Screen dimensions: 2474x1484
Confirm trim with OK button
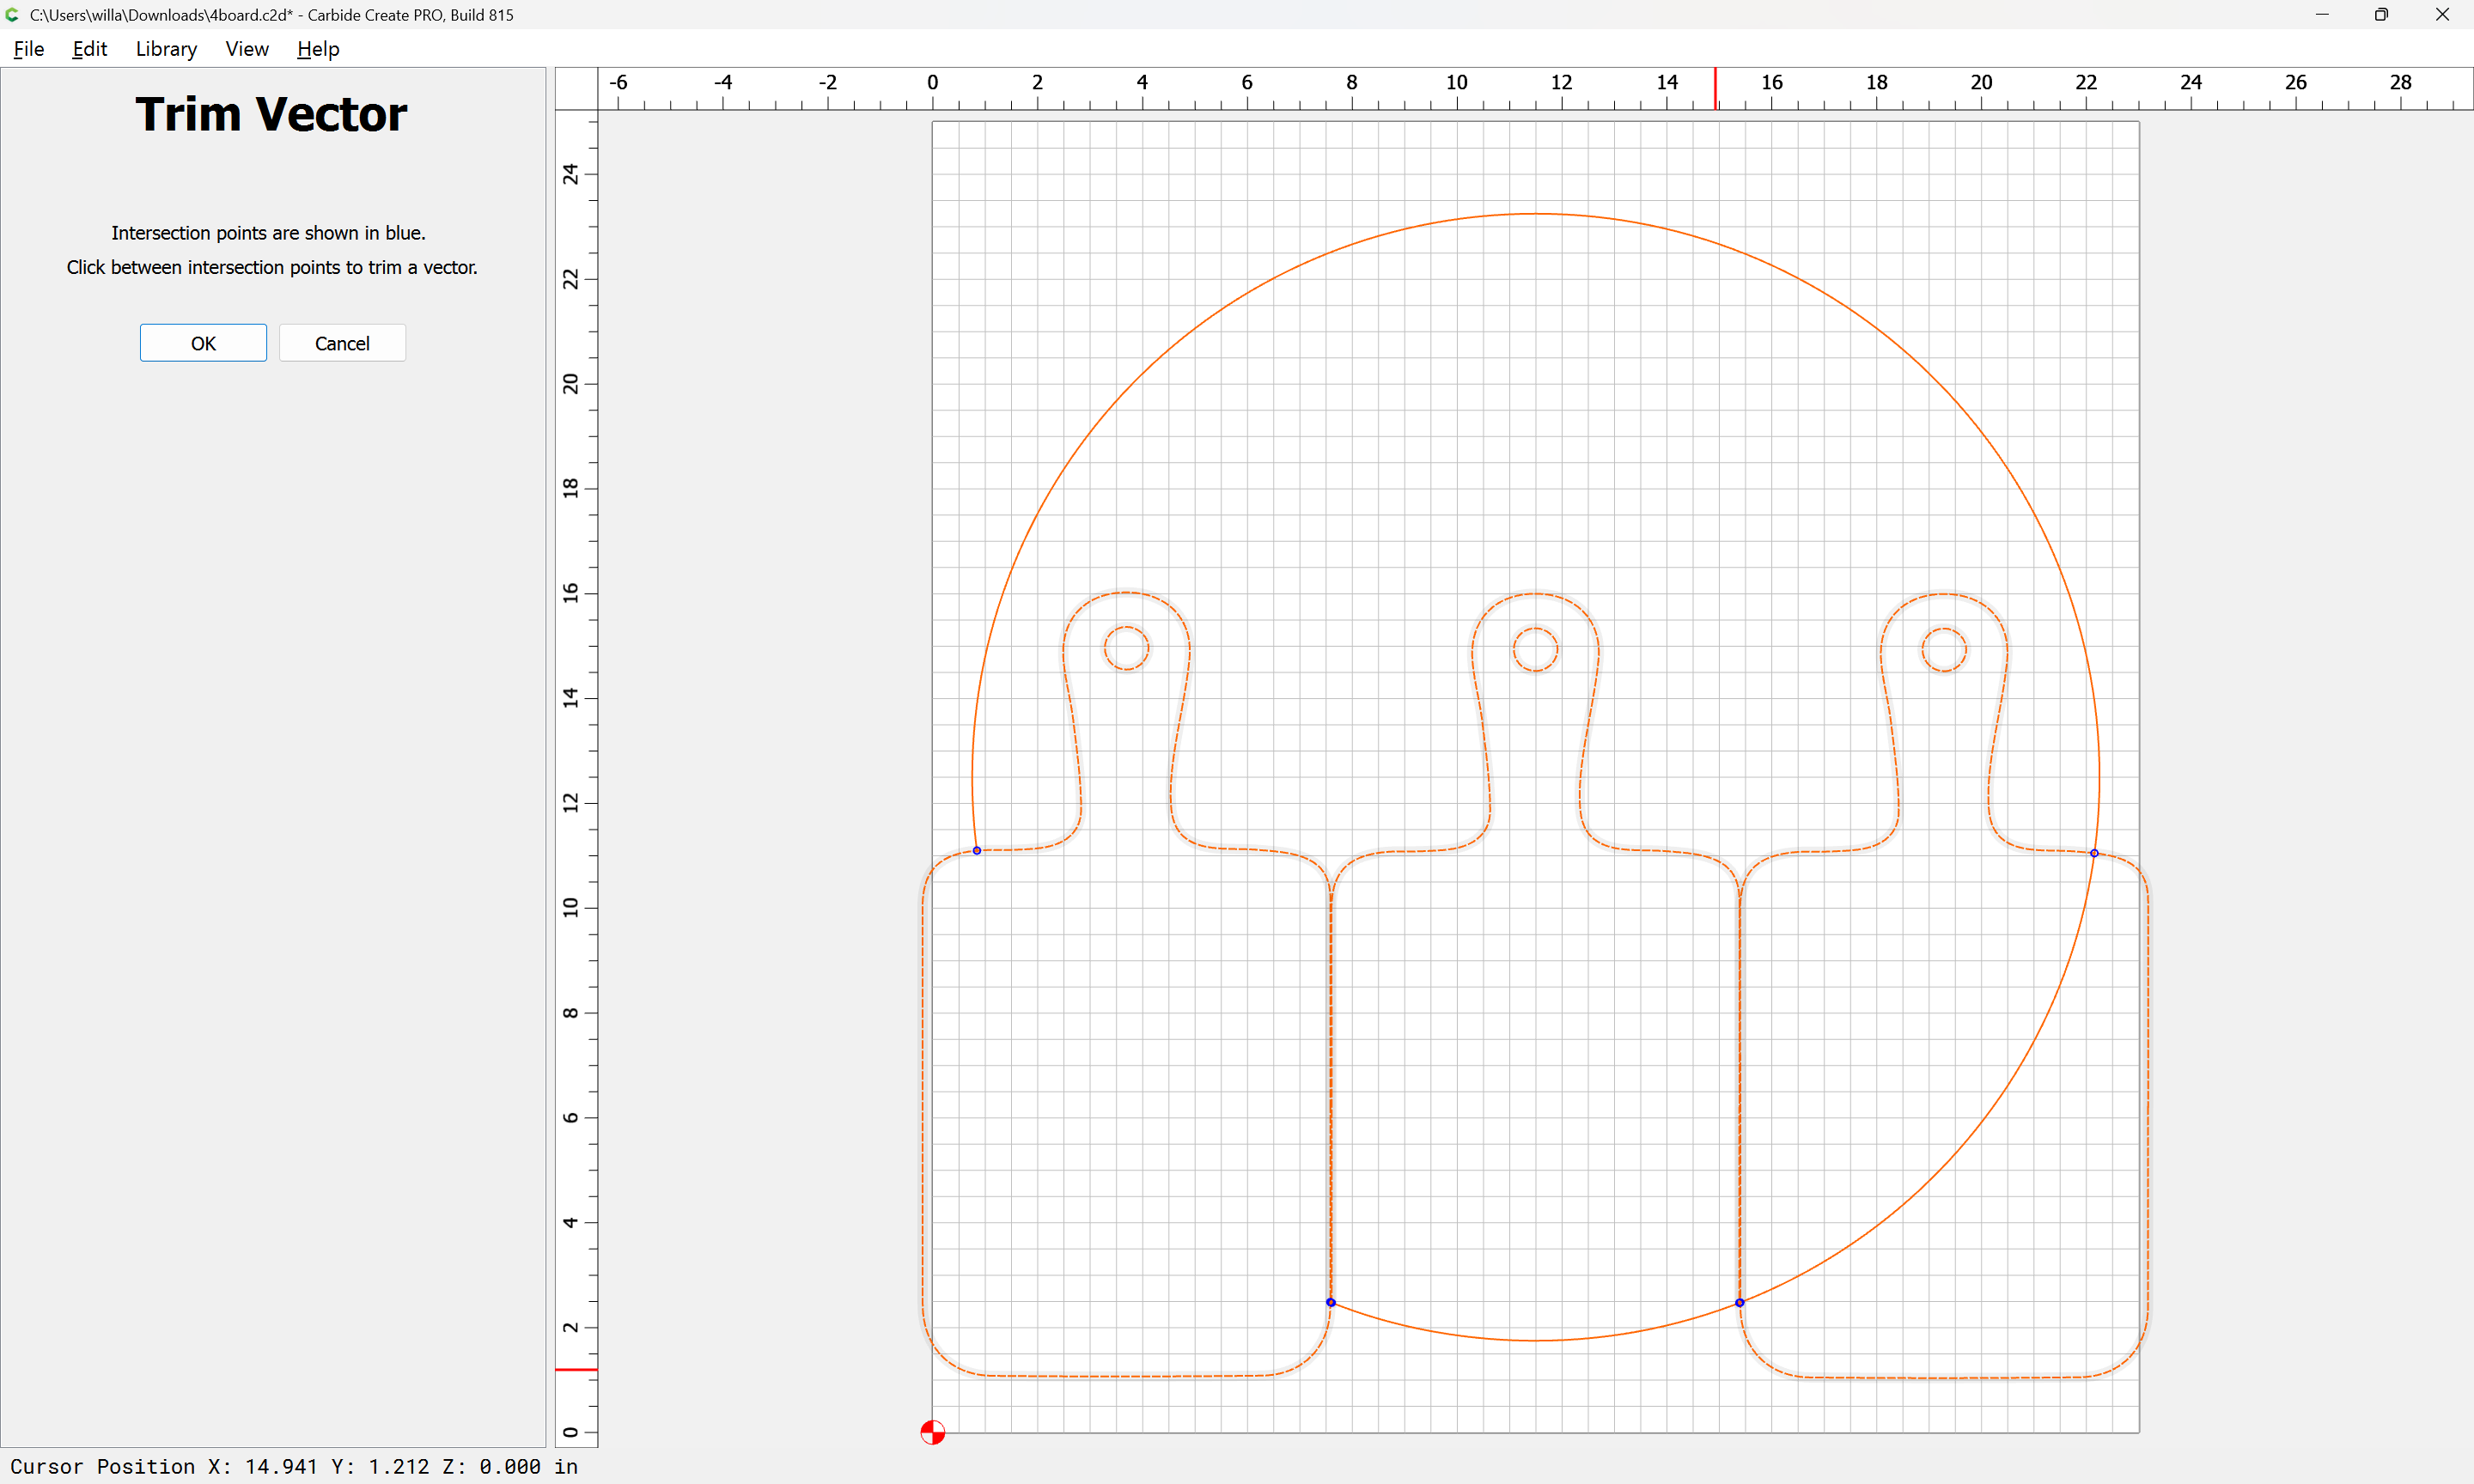pyautogui.click(x=203, y=343)
